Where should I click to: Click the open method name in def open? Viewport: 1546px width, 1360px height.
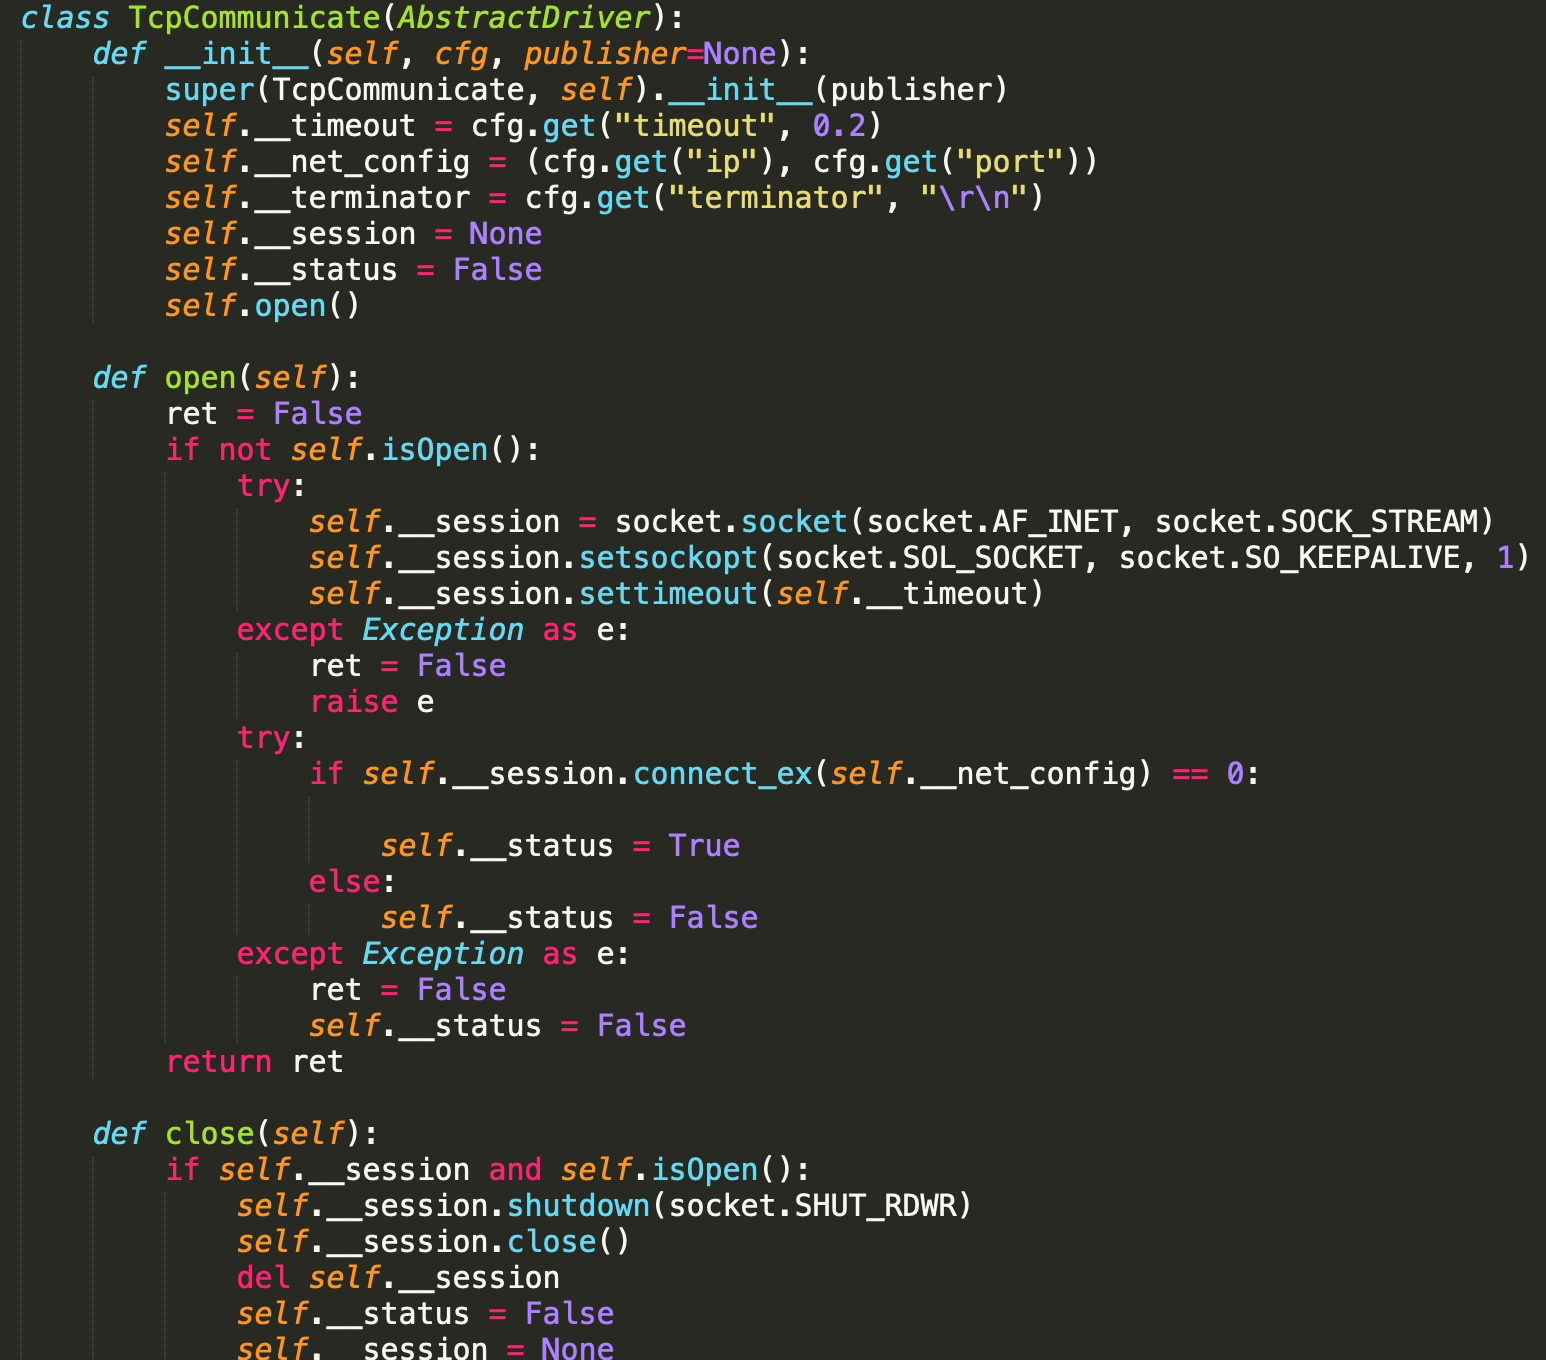coord(200,378)
